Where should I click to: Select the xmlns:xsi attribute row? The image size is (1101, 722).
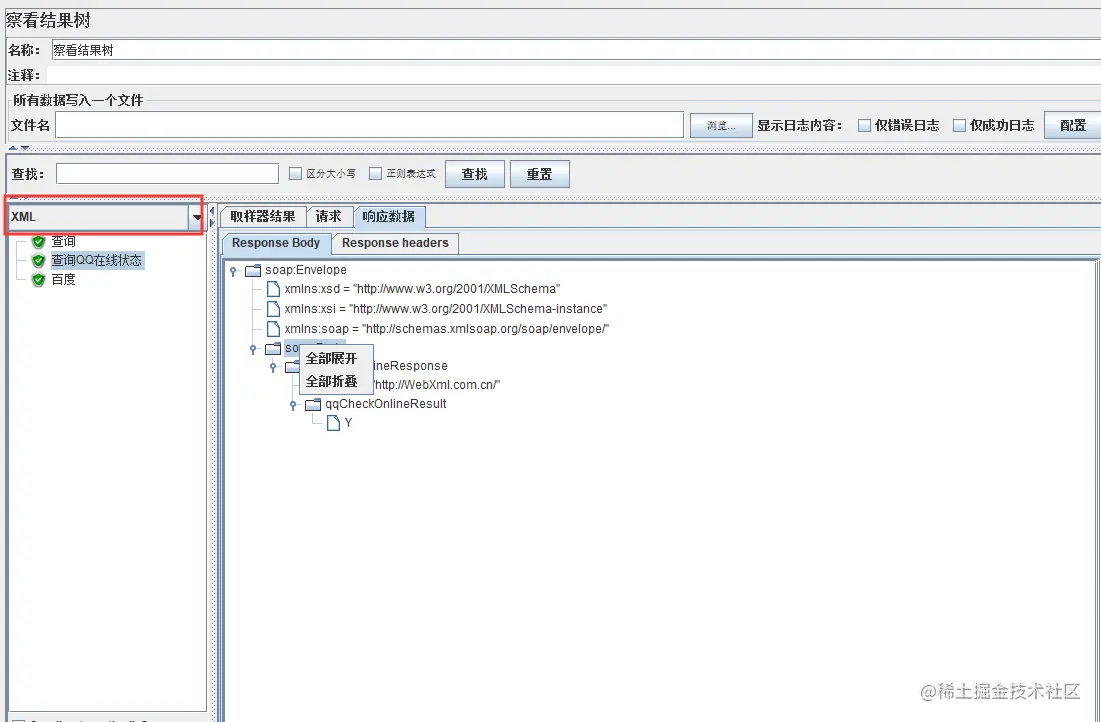pos(446,308)
